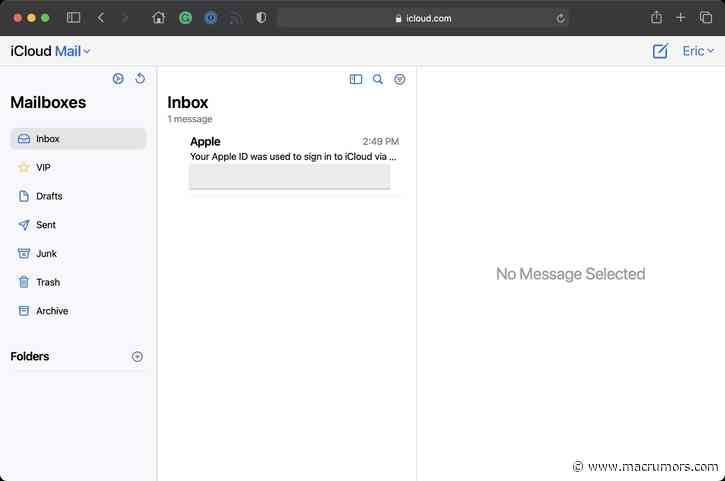This screenshot has width=725, height=481.
Task: Click the refresh mailboxes icon
Action: tap(140, 79)
